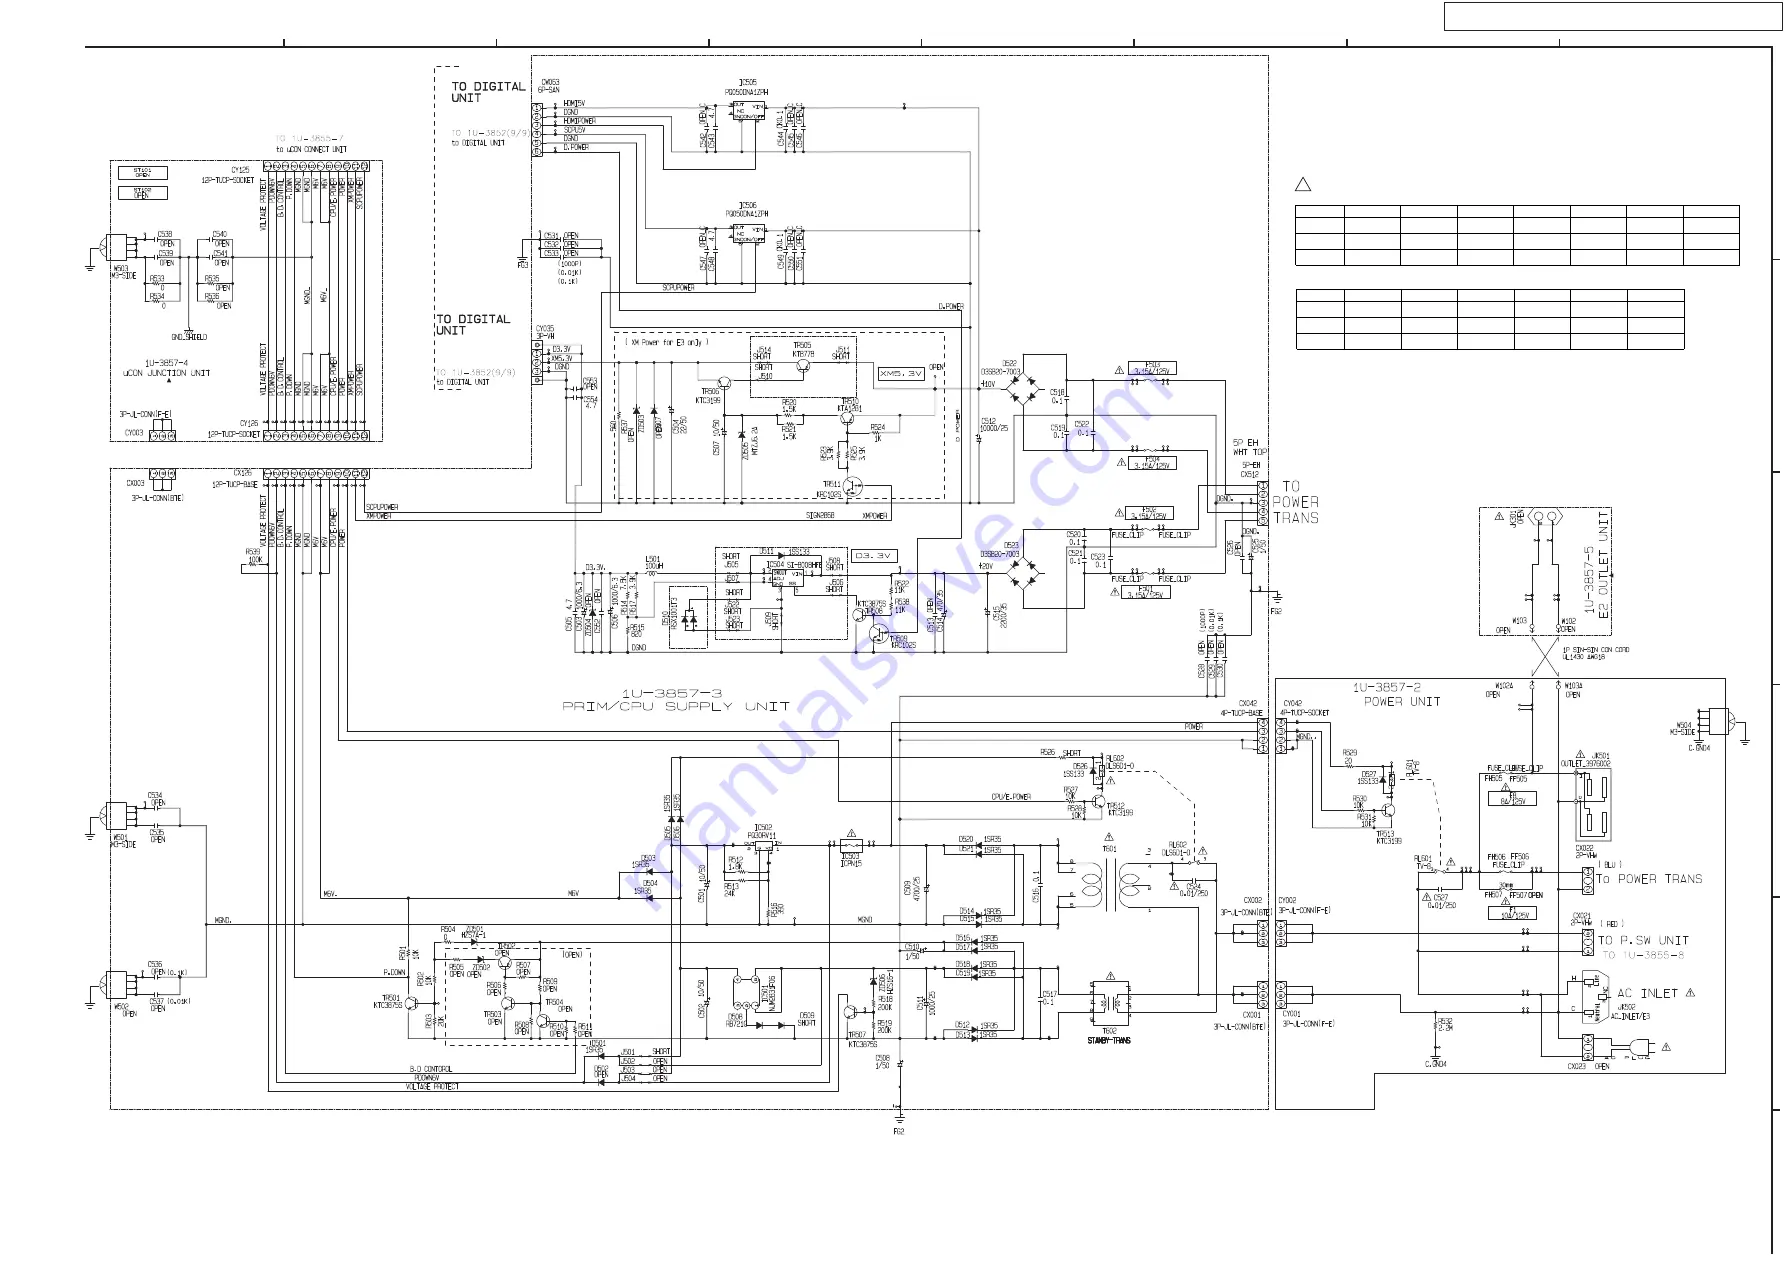The image size is (1786, 1263).
Task: Click the 'PRIM/CPU SUPPLY UNIT' title label
Action: point(676,706)
